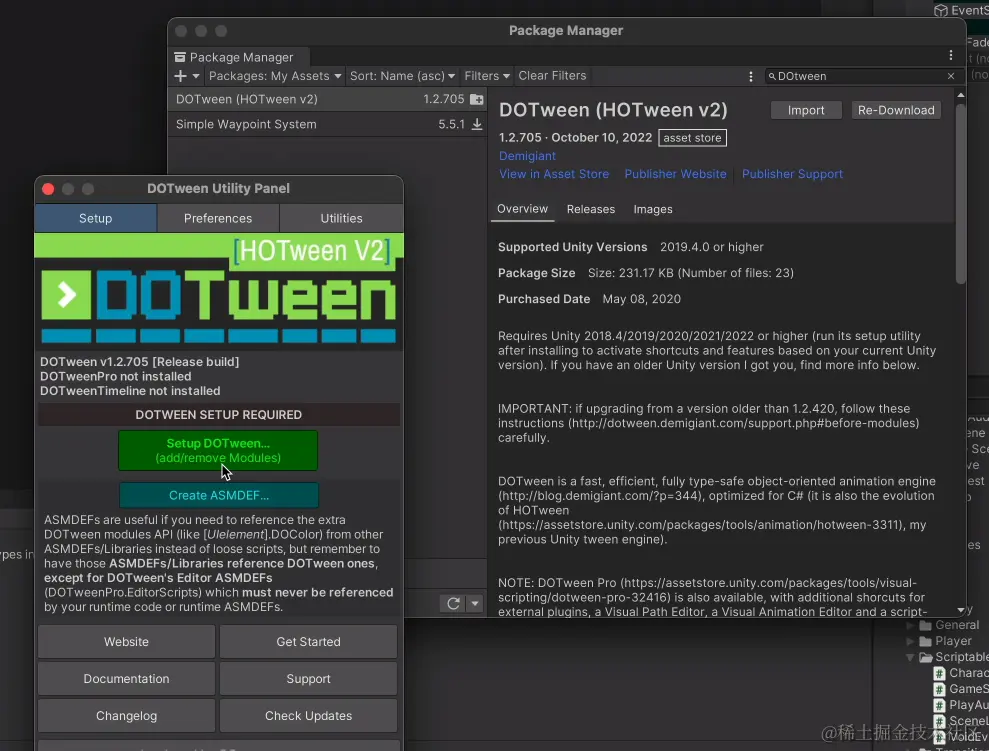The height and width of the screenshot is (751, 989).
Task: Switch to the Setup tab in DOTween Utility Panel
Action: point(95,218)
